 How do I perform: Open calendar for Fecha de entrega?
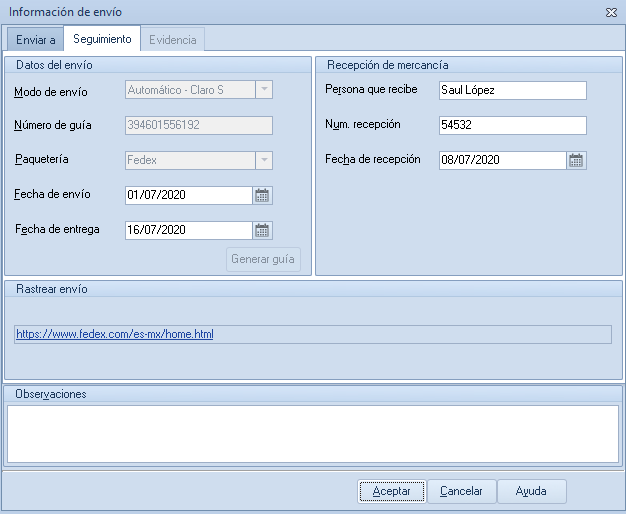point(262,230)
